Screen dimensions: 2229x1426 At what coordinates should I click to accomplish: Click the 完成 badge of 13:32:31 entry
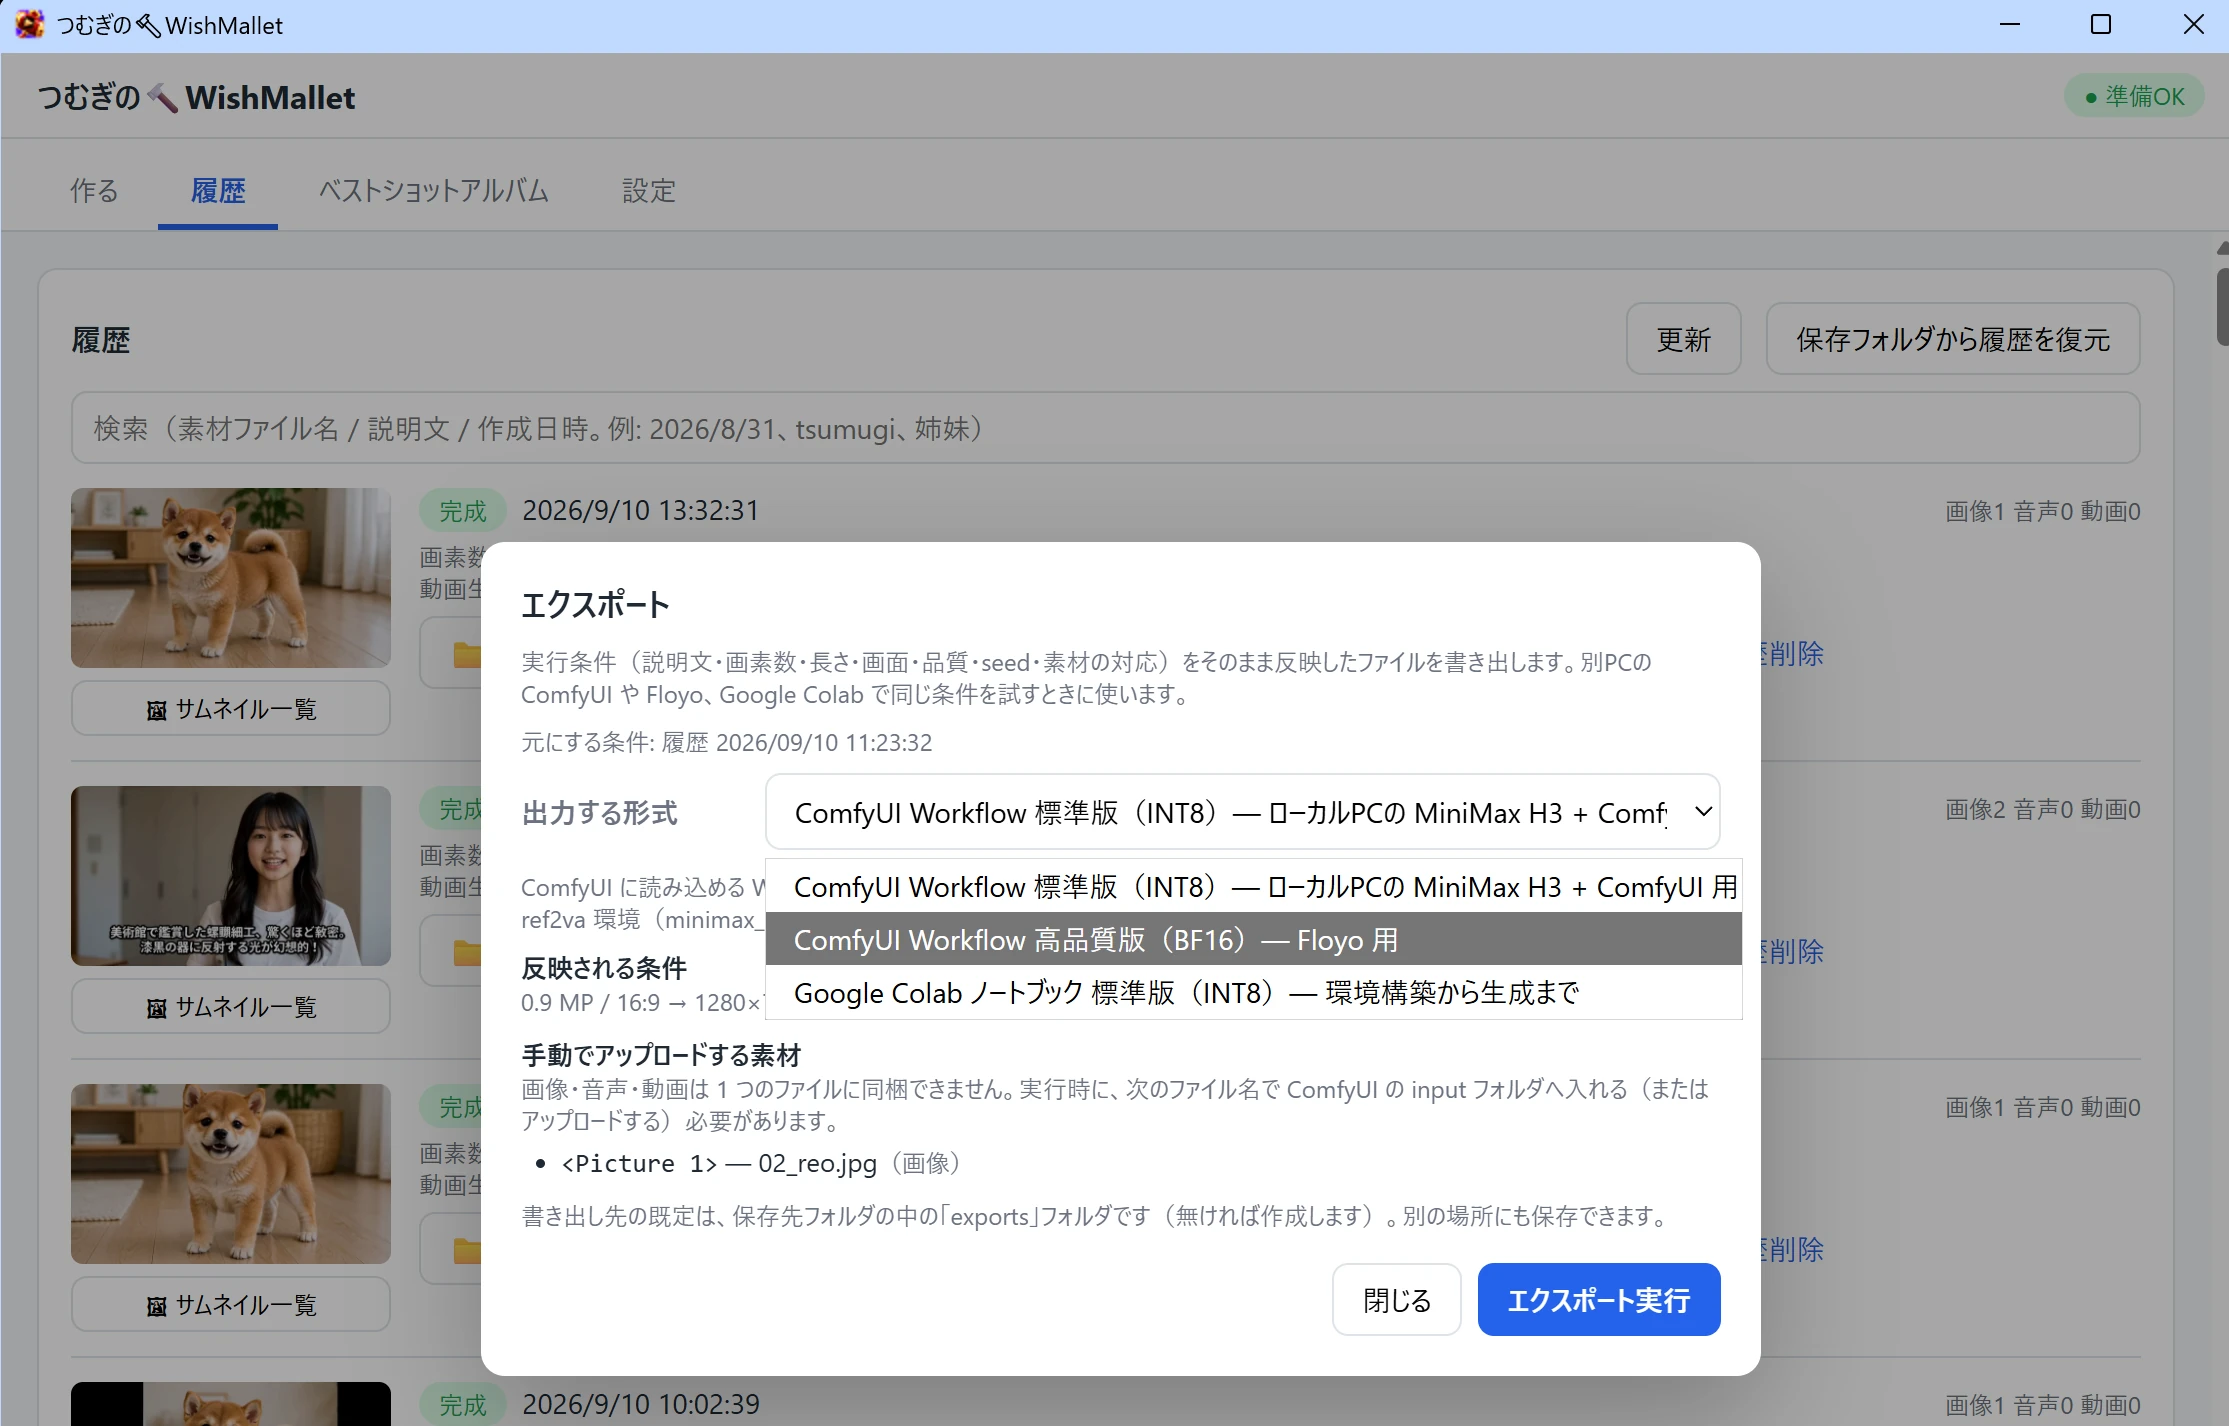point(463,511)
